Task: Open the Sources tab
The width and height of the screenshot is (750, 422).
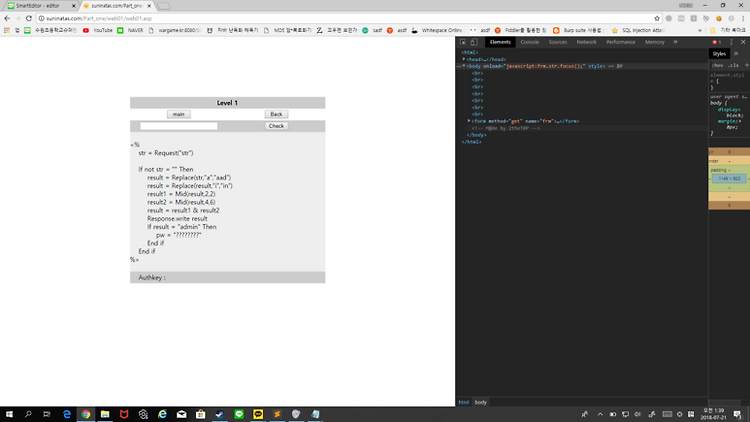Action: (558, 42)
